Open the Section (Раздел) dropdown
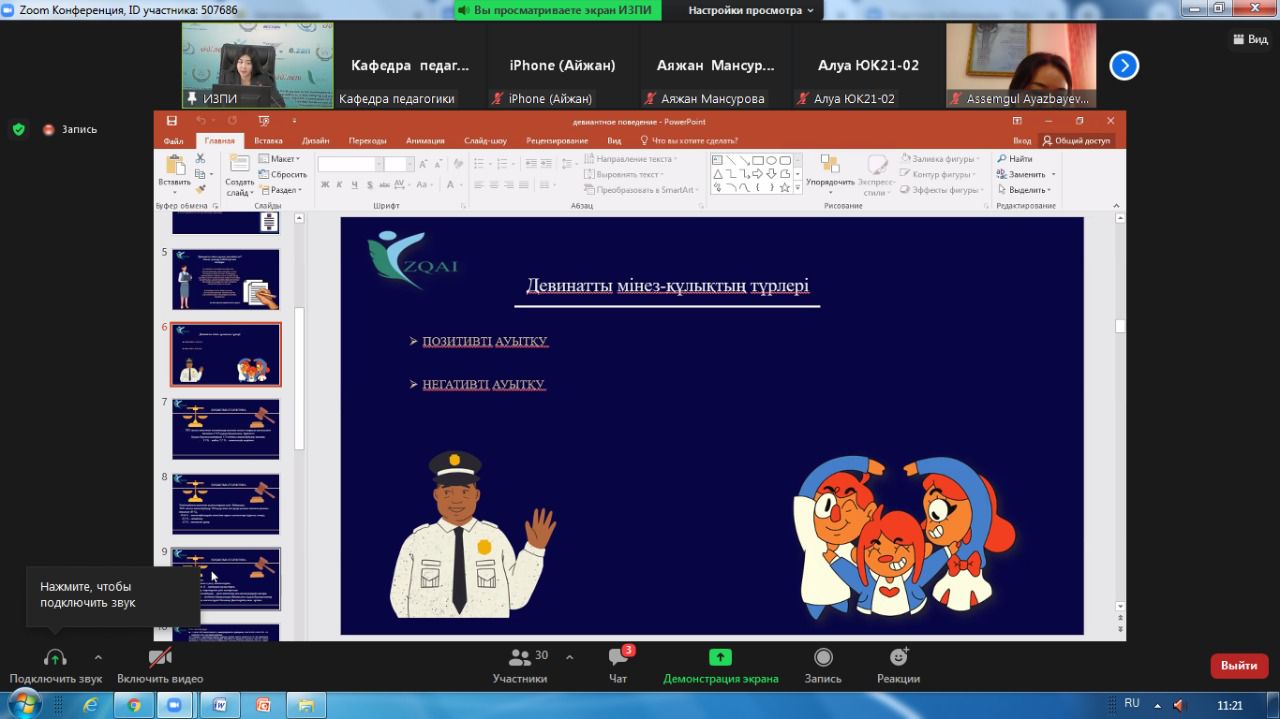 click(x=279, y=190)
